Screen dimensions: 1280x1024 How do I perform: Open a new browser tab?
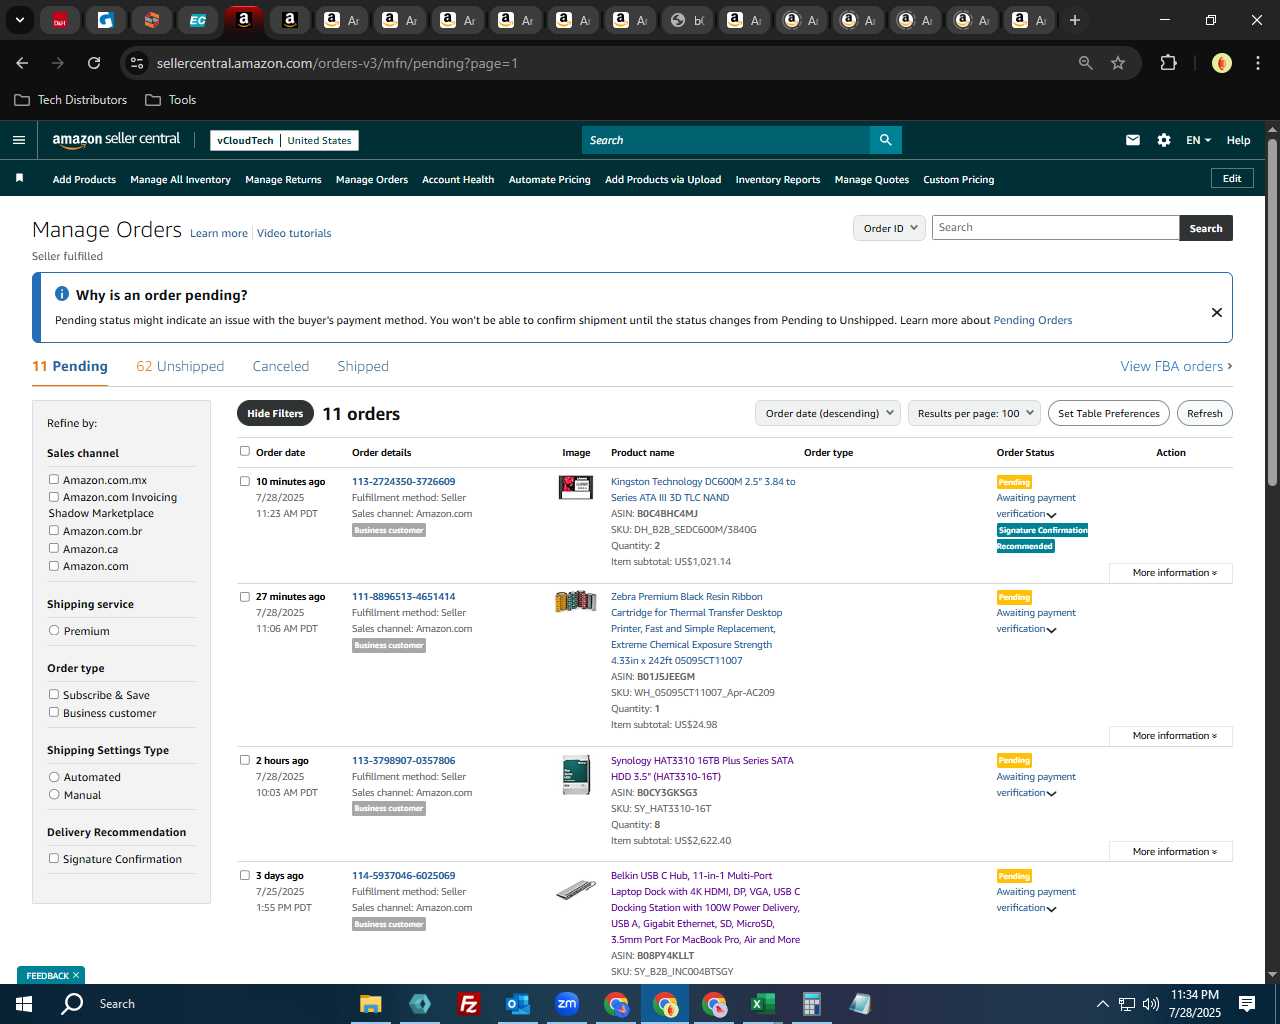click(1075, 20)
